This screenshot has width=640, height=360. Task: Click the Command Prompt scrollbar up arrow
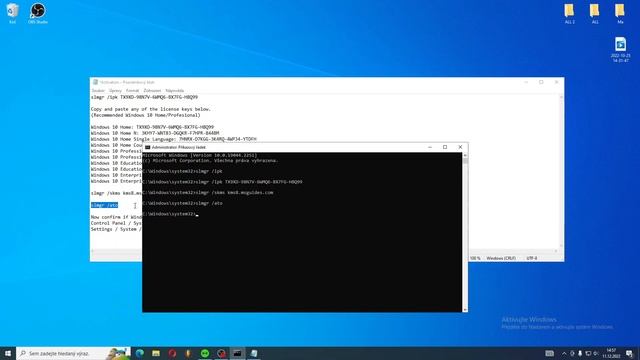465,155
